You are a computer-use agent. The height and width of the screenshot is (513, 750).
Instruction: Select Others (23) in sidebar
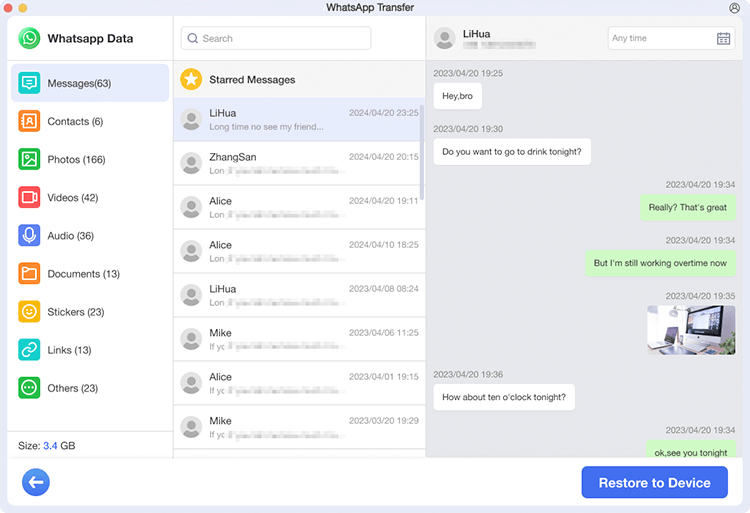[90, 388]
